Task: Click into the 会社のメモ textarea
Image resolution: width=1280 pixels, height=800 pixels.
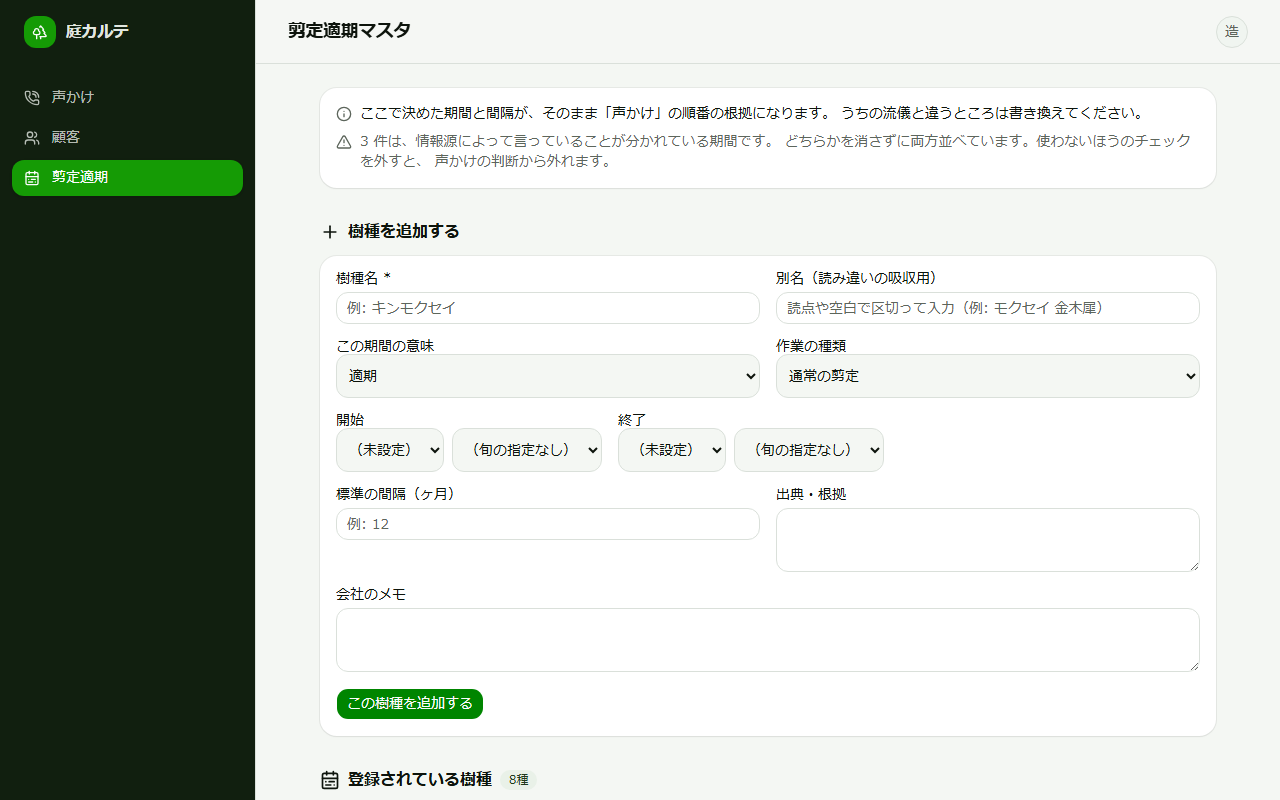Action: [768, 640]
